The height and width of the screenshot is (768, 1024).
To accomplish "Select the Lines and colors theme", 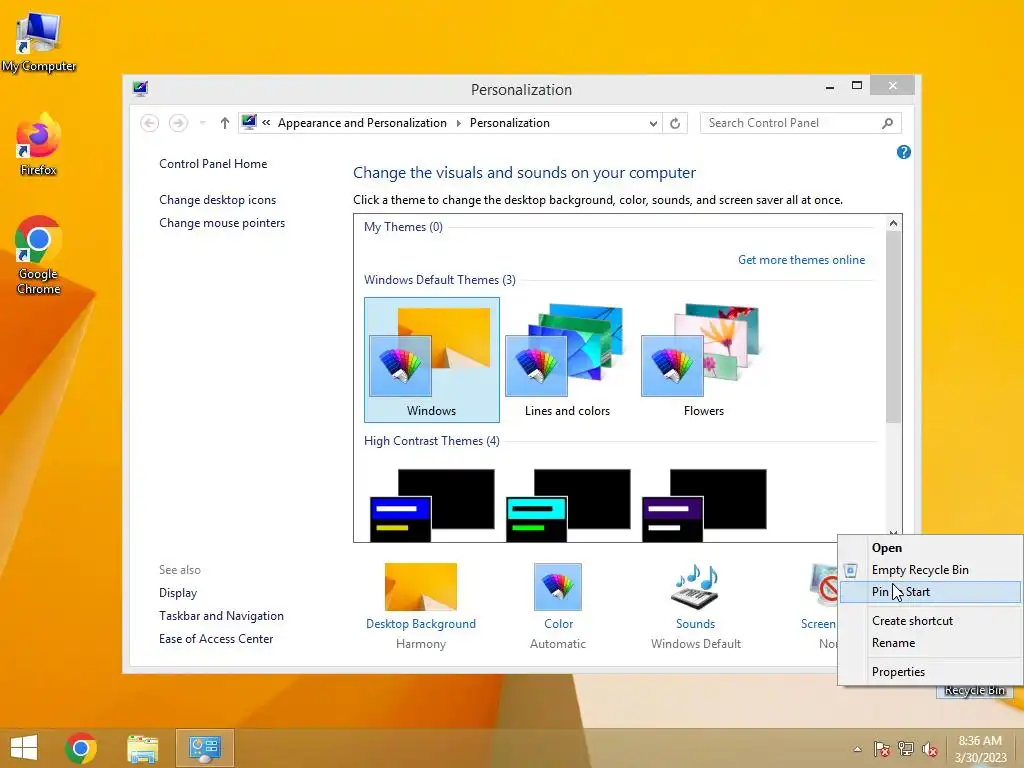I will [x=568, y=360].
